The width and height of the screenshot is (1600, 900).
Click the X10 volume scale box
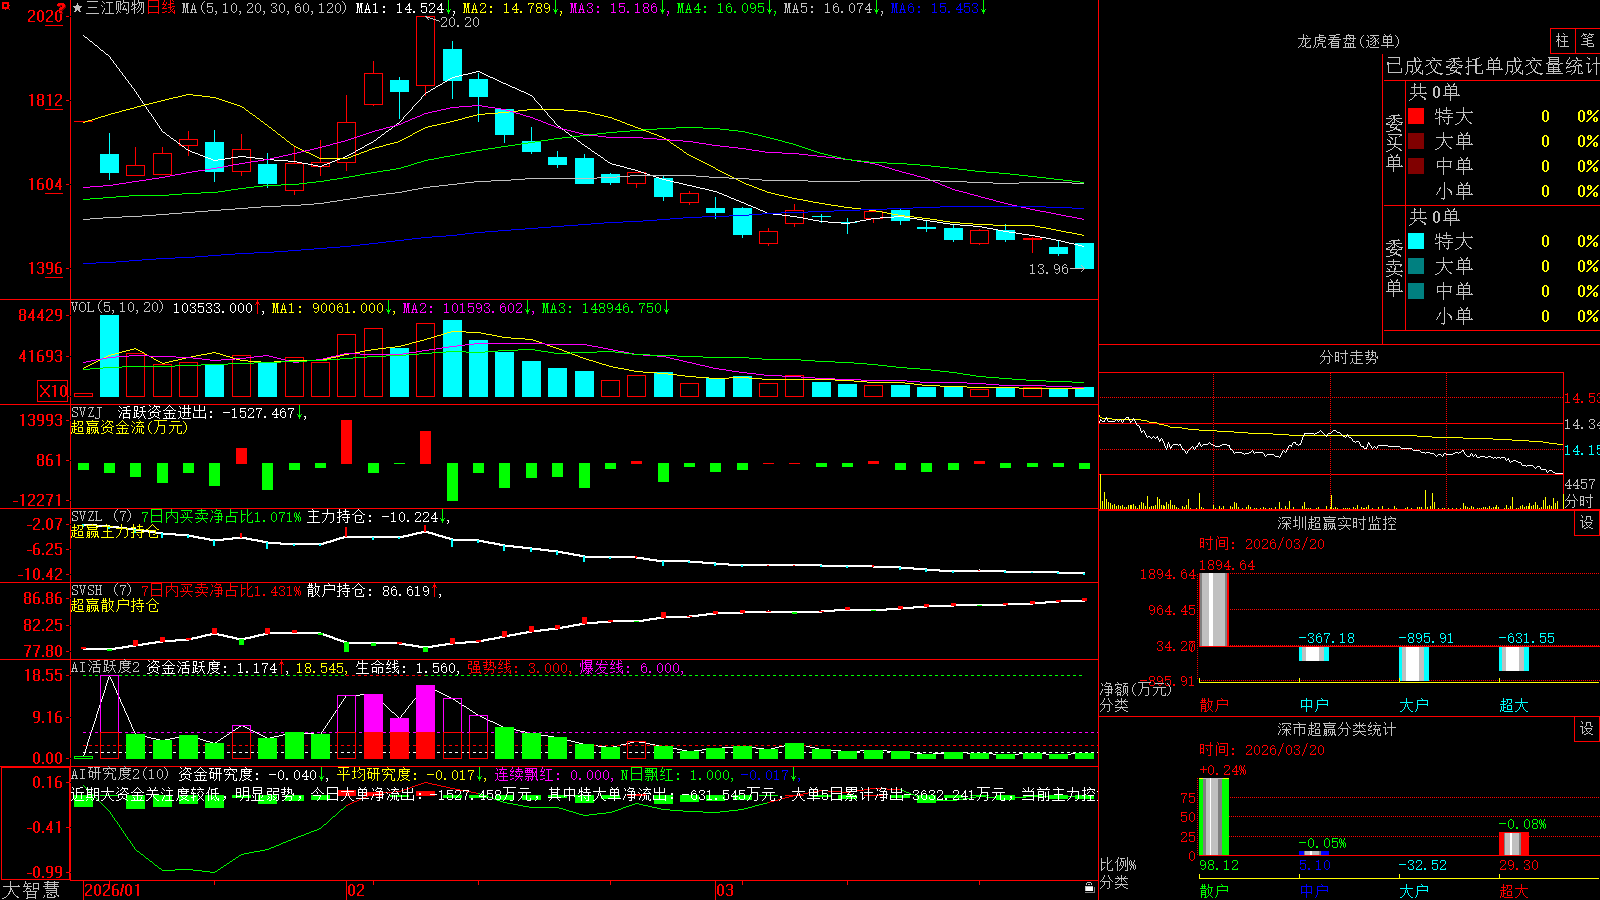(53, 391)
